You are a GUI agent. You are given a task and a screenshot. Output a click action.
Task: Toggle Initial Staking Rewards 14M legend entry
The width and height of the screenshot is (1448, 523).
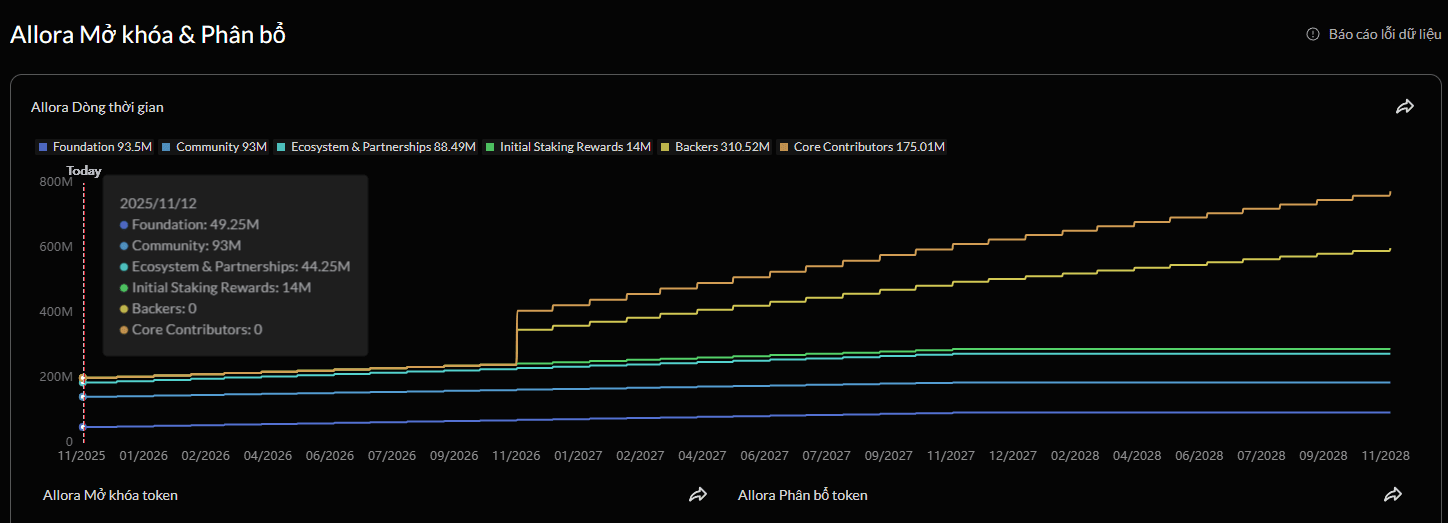click(x=568, y=147)
